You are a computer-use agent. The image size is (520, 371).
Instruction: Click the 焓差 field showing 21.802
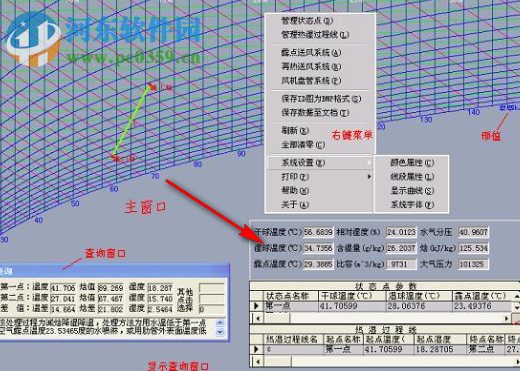[x=111, y=309]
